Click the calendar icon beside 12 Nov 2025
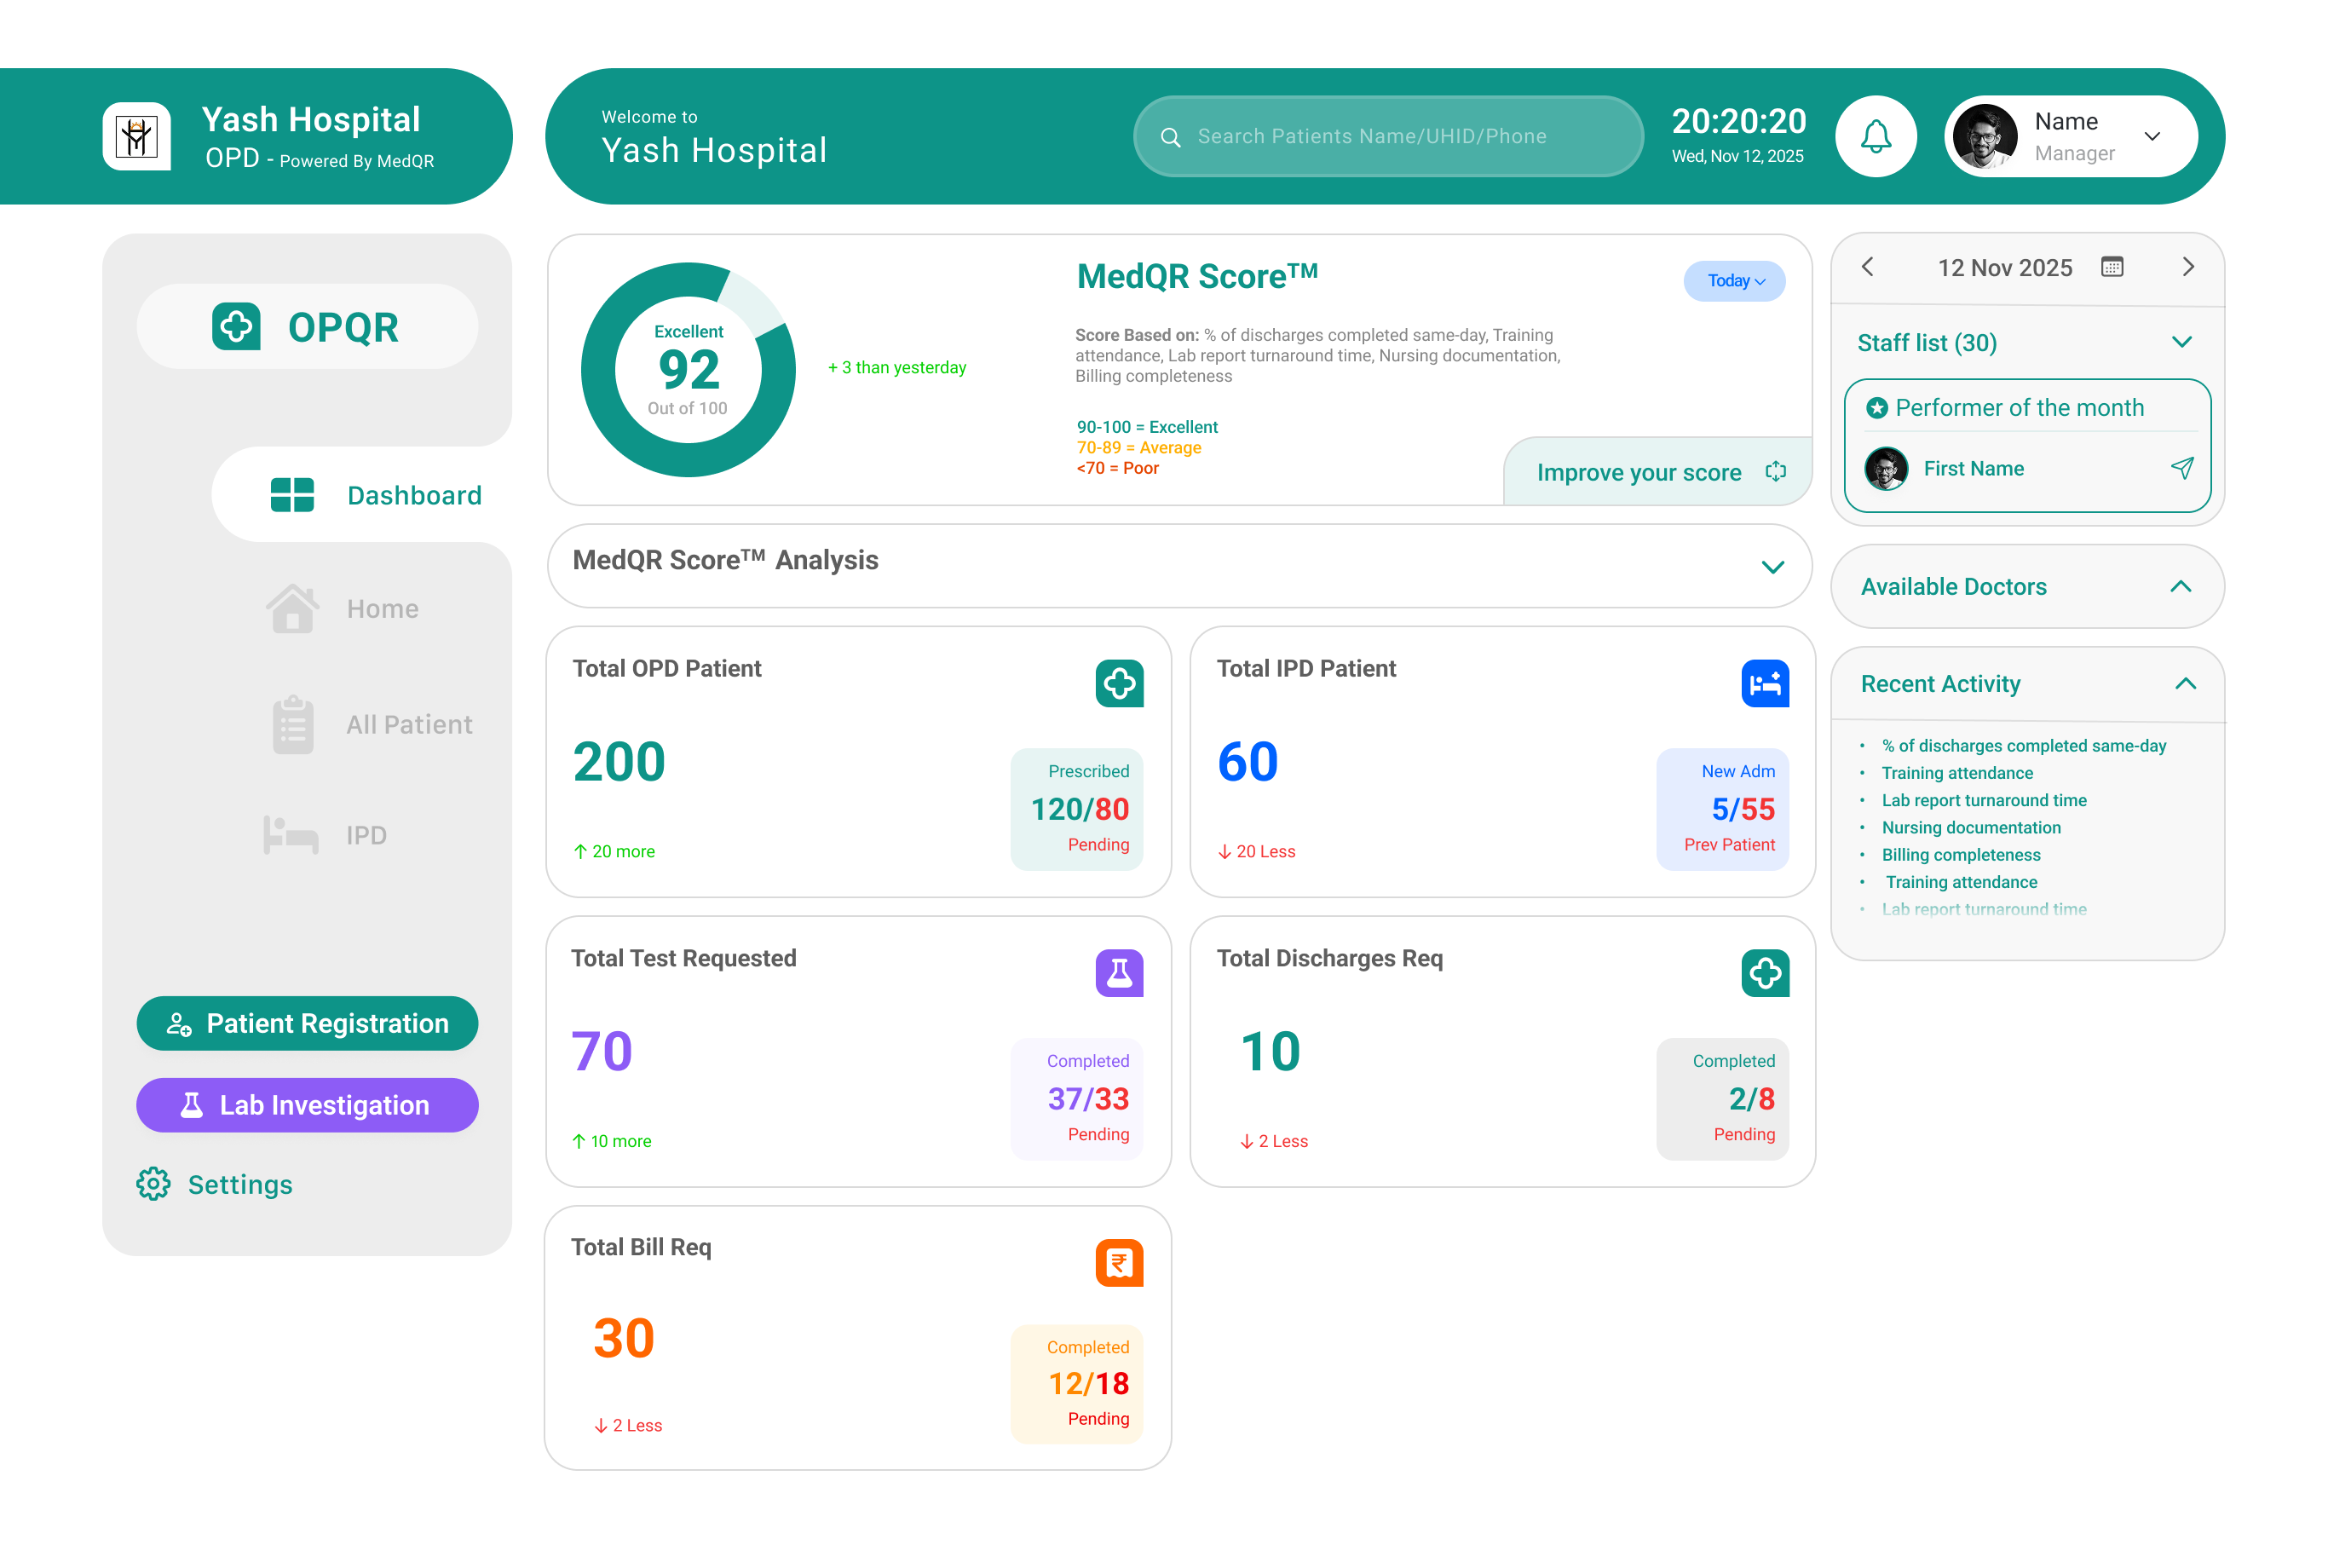 point(2112,267)
